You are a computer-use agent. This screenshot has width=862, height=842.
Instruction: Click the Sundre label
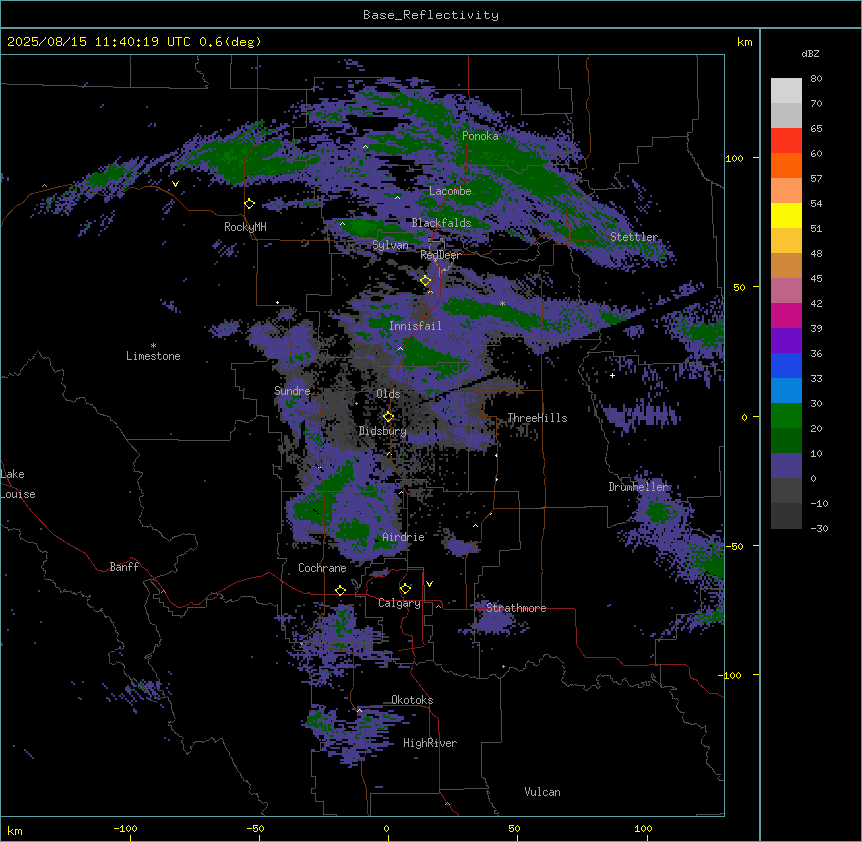(x=292, y=391)
